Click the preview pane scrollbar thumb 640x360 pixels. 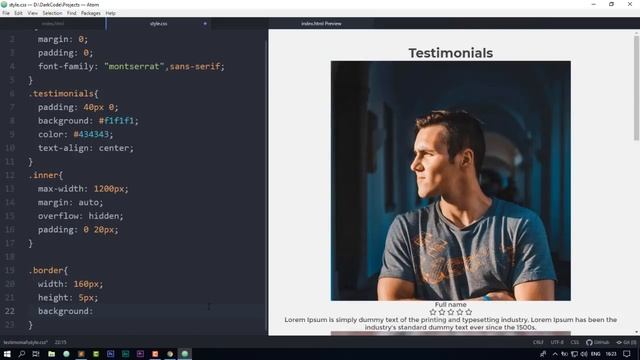click(x=636, y=88)
